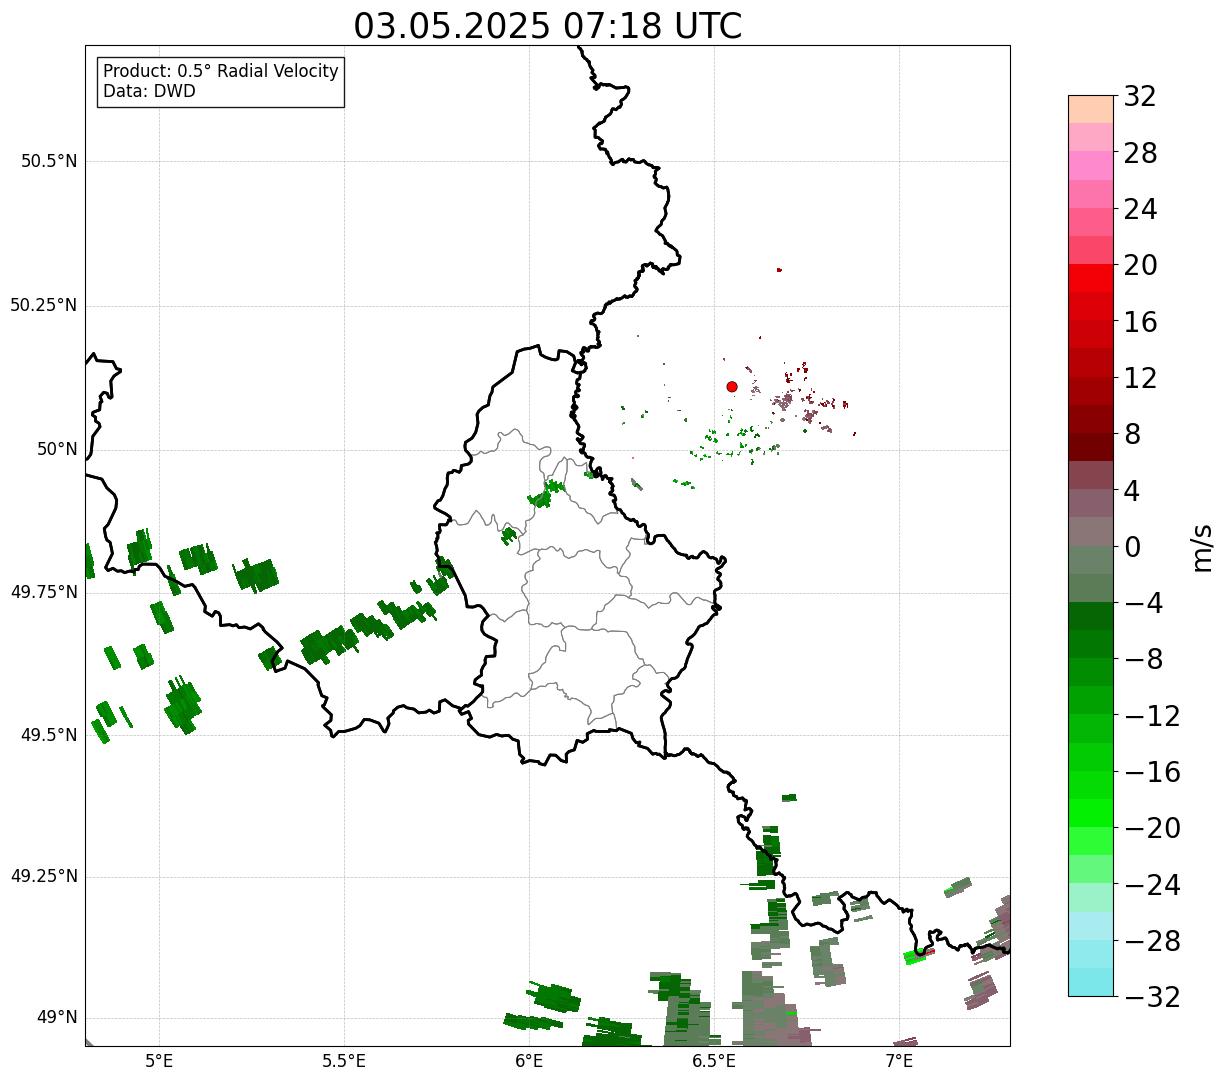Click the colorbar 20 tick label
Screen dimensions: 1225x1081
(1140, 265)
